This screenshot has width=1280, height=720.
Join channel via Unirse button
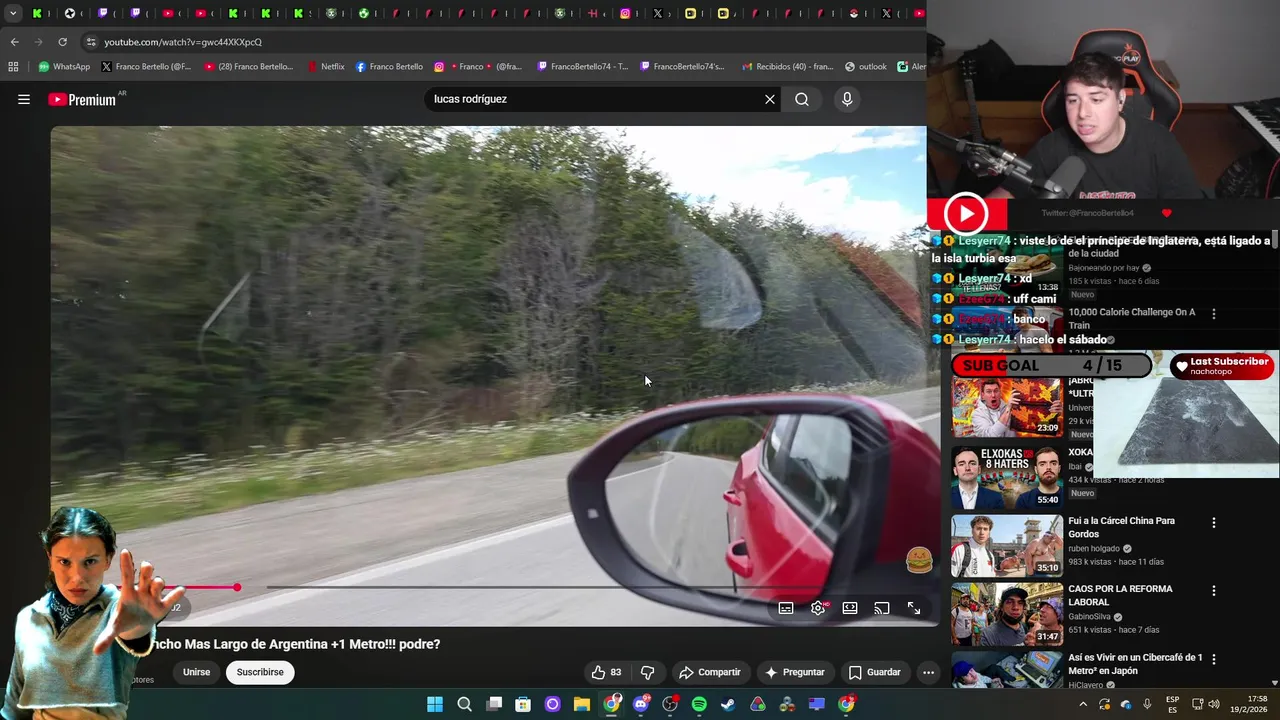point(197,672)
